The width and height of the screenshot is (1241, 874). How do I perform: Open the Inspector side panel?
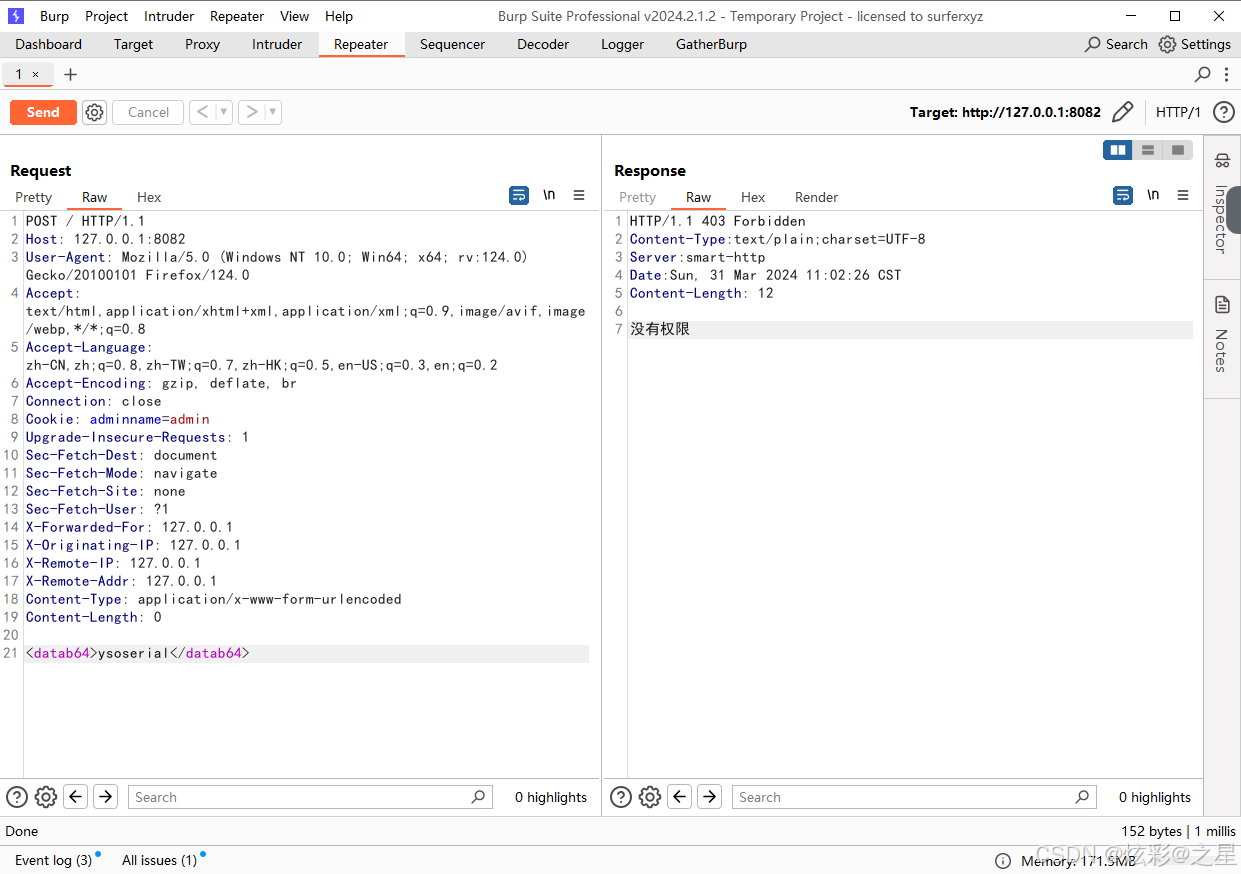[x=1221, y=204]
